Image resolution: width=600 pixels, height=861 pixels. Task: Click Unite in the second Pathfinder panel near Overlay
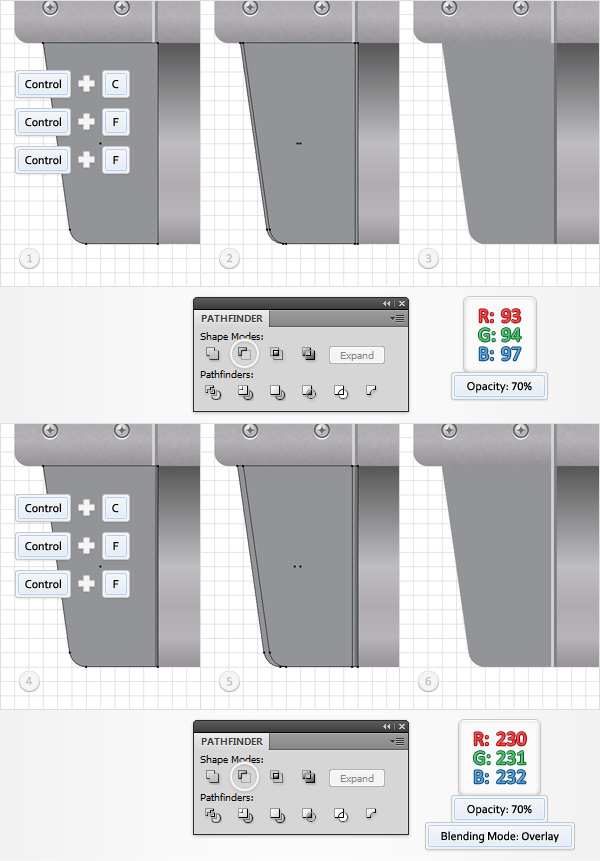pos(212,777)
